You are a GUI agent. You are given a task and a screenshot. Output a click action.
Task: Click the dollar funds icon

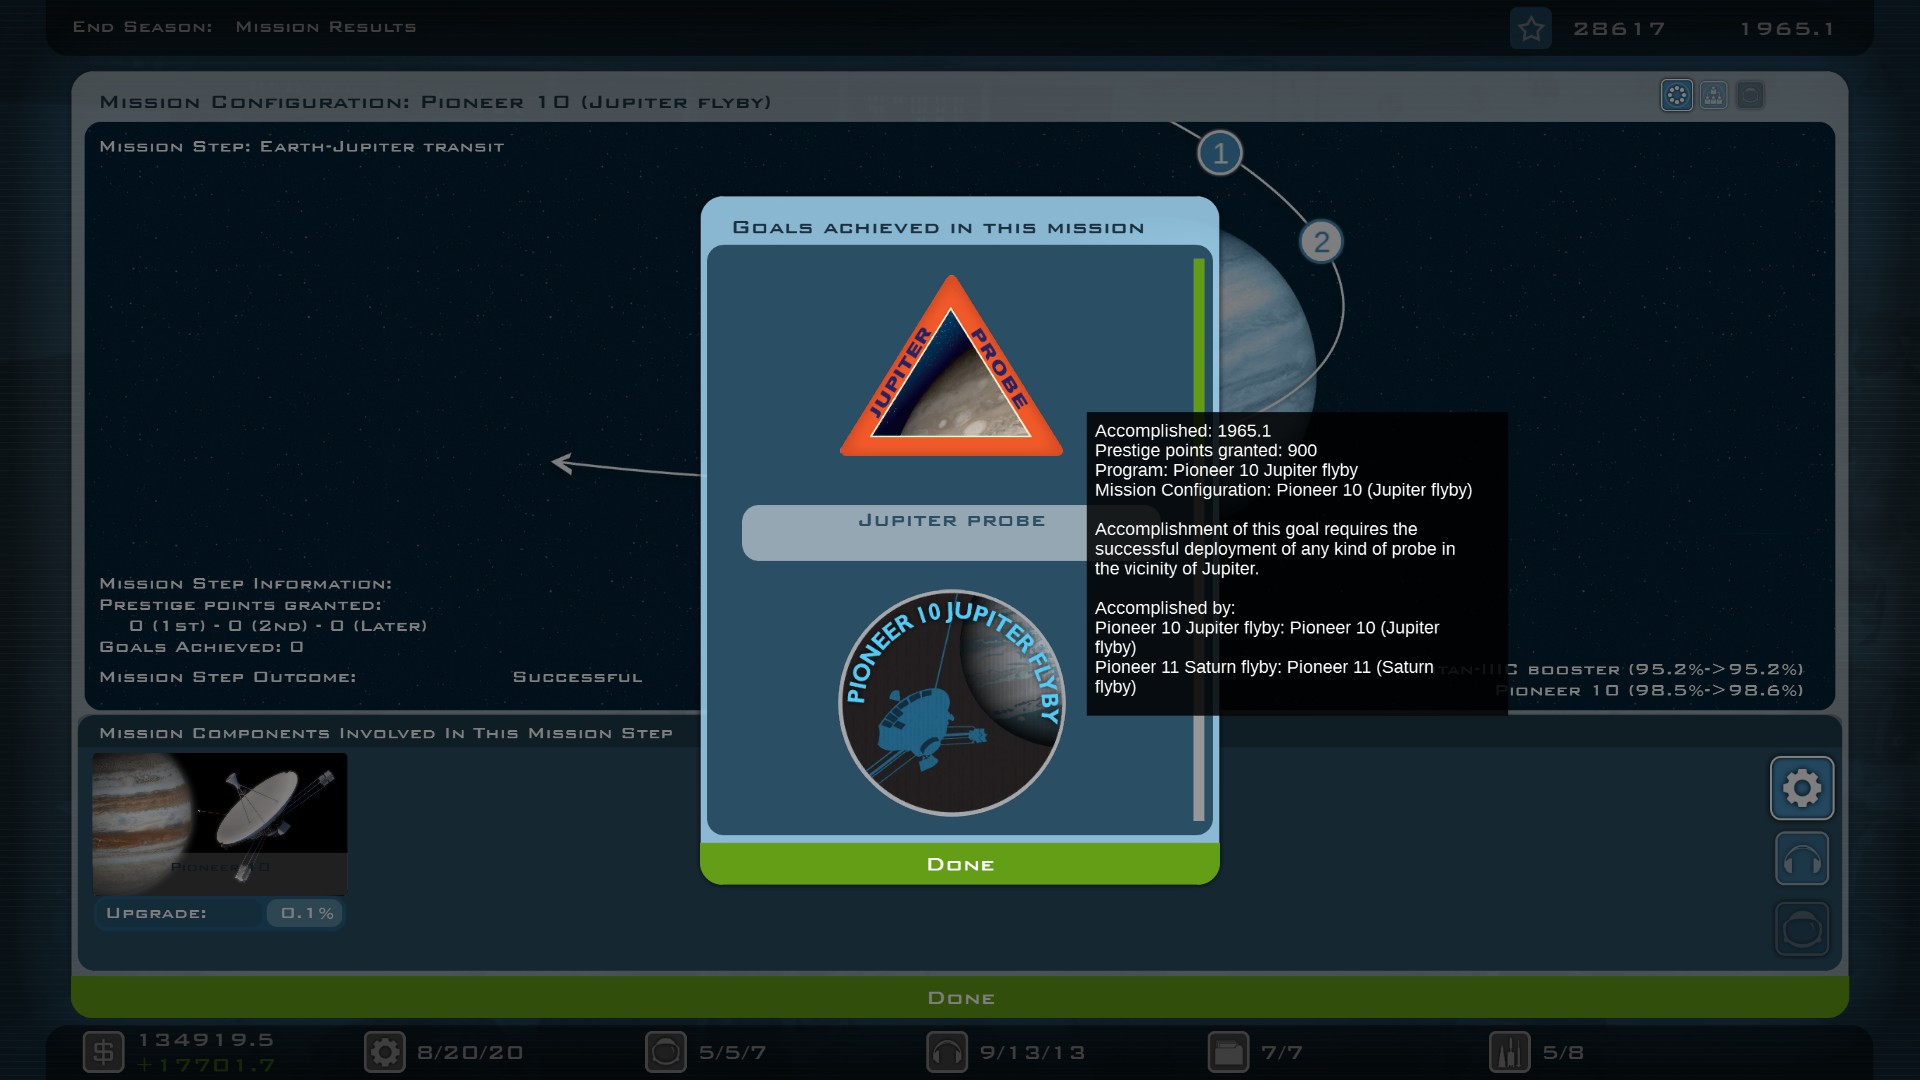click(x=103, y=1052)
